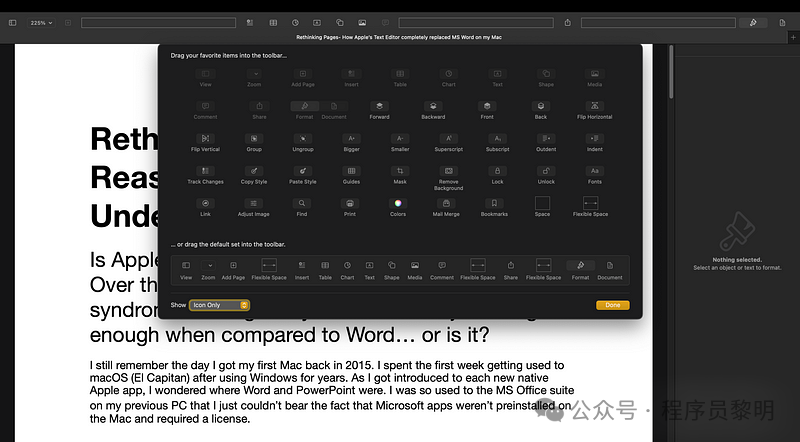Pick the Back arrange icon

[541, 106]
